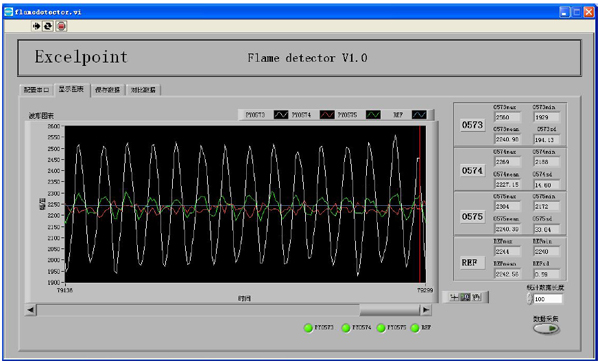Click the PY0573 white waveform legend icon
Viewport: 600px width, 363px height.
(281, 114)
